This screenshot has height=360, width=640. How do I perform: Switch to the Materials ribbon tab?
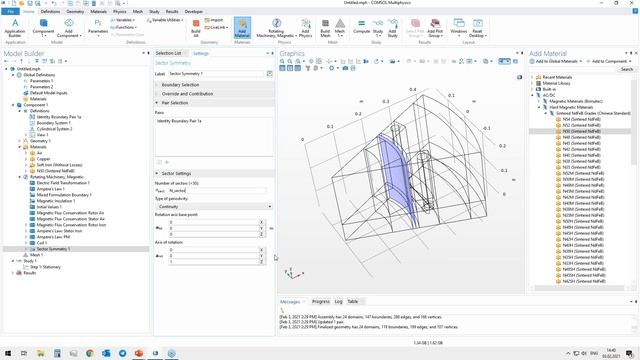click(x=98, y=11)
